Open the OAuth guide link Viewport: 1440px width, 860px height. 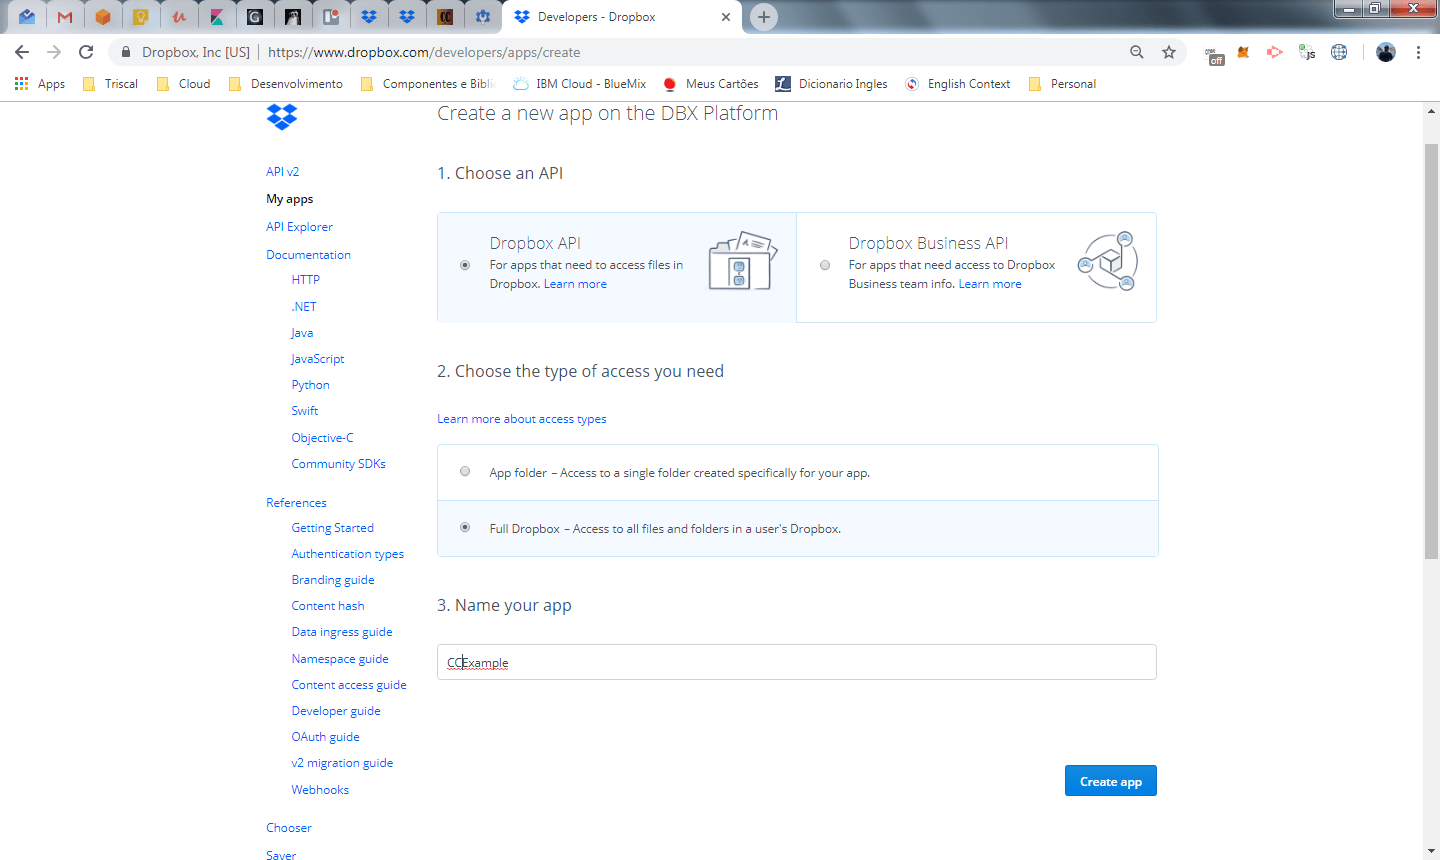pos(326,737)
